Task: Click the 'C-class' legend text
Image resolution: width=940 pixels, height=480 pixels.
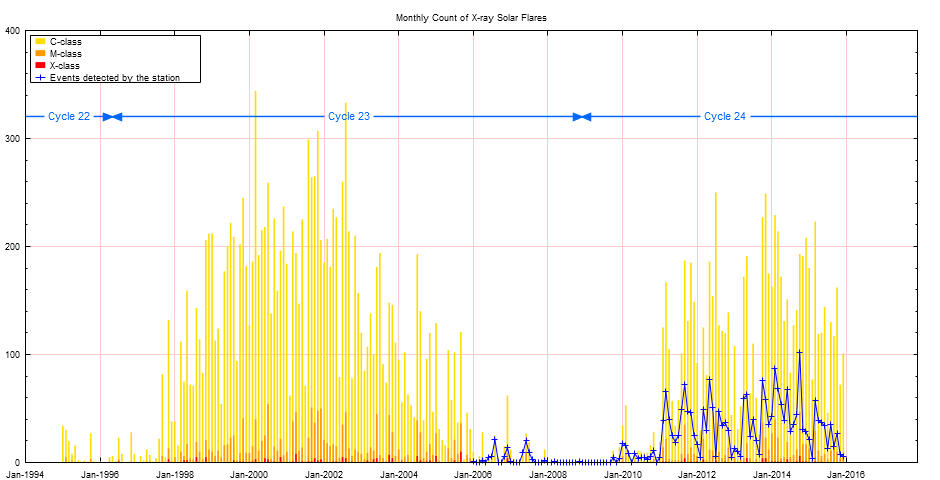Action: [x=66, y=41]
